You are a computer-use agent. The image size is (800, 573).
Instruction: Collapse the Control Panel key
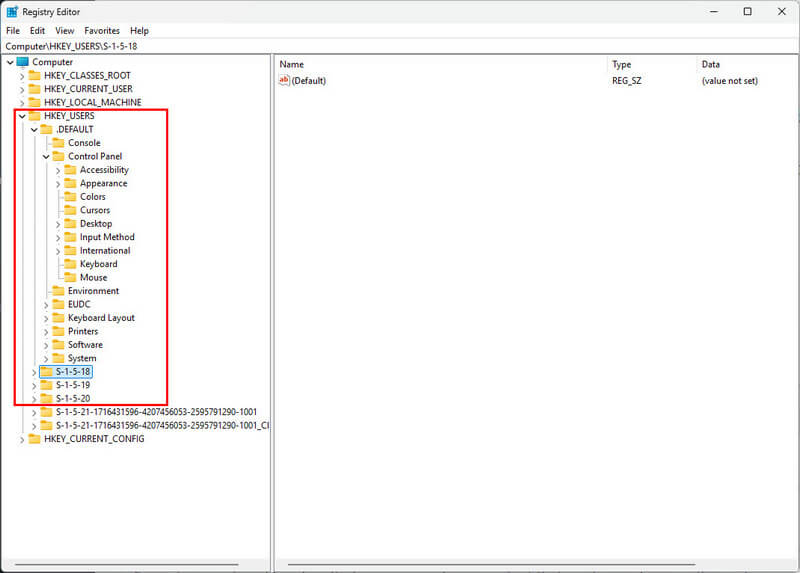(46, 157)
